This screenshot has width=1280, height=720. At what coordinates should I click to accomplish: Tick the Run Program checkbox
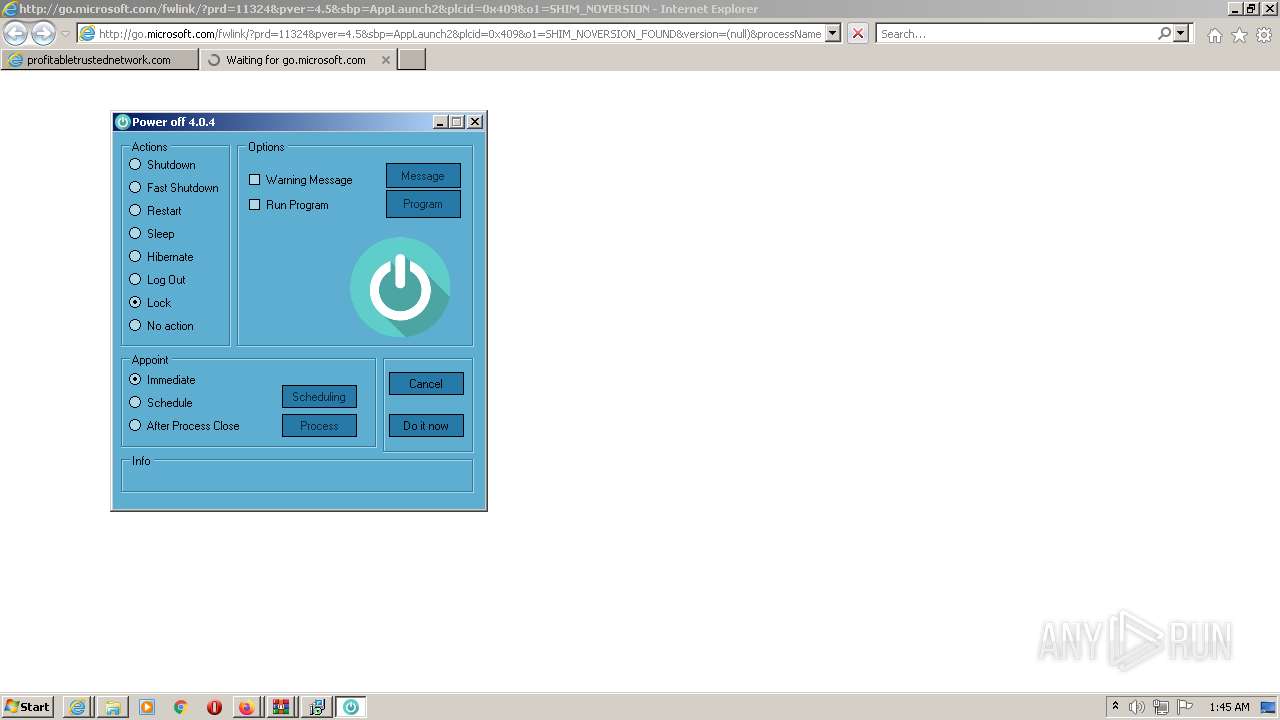point(288,205)
